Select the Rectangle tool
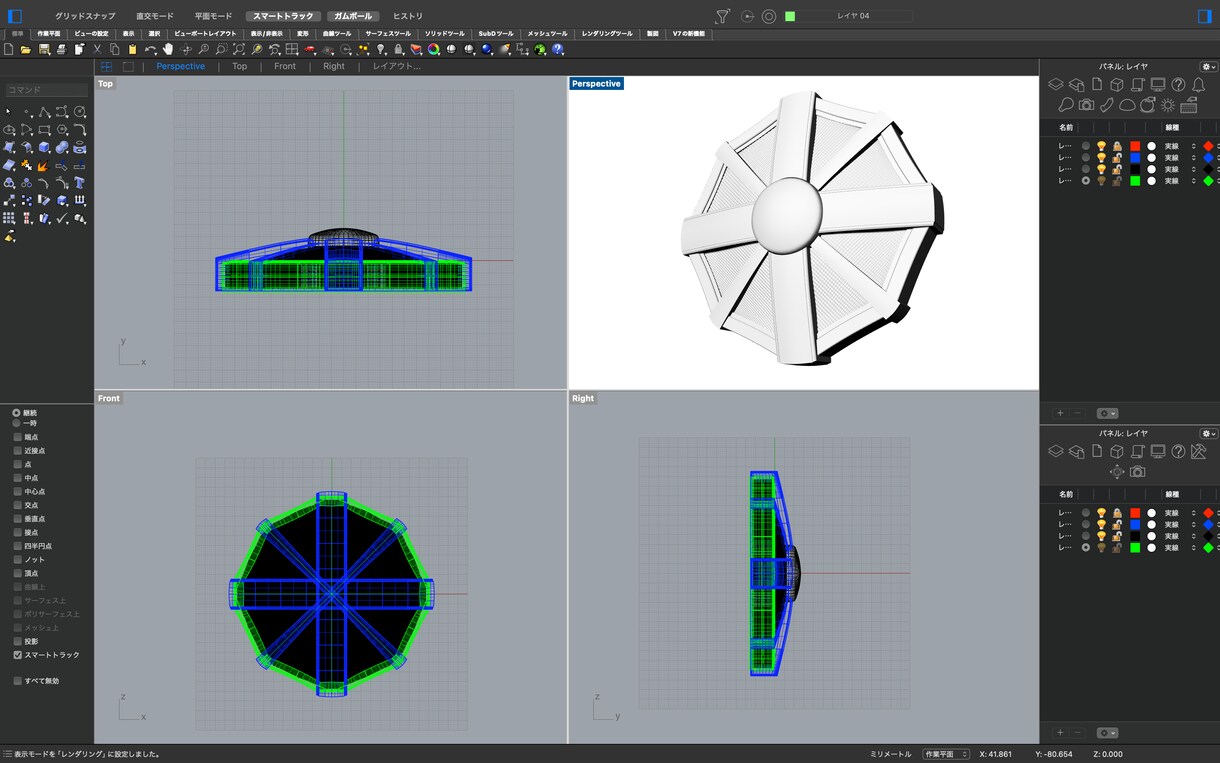The width and height of the screenshot is (1220, 763). tap(44, 129)
